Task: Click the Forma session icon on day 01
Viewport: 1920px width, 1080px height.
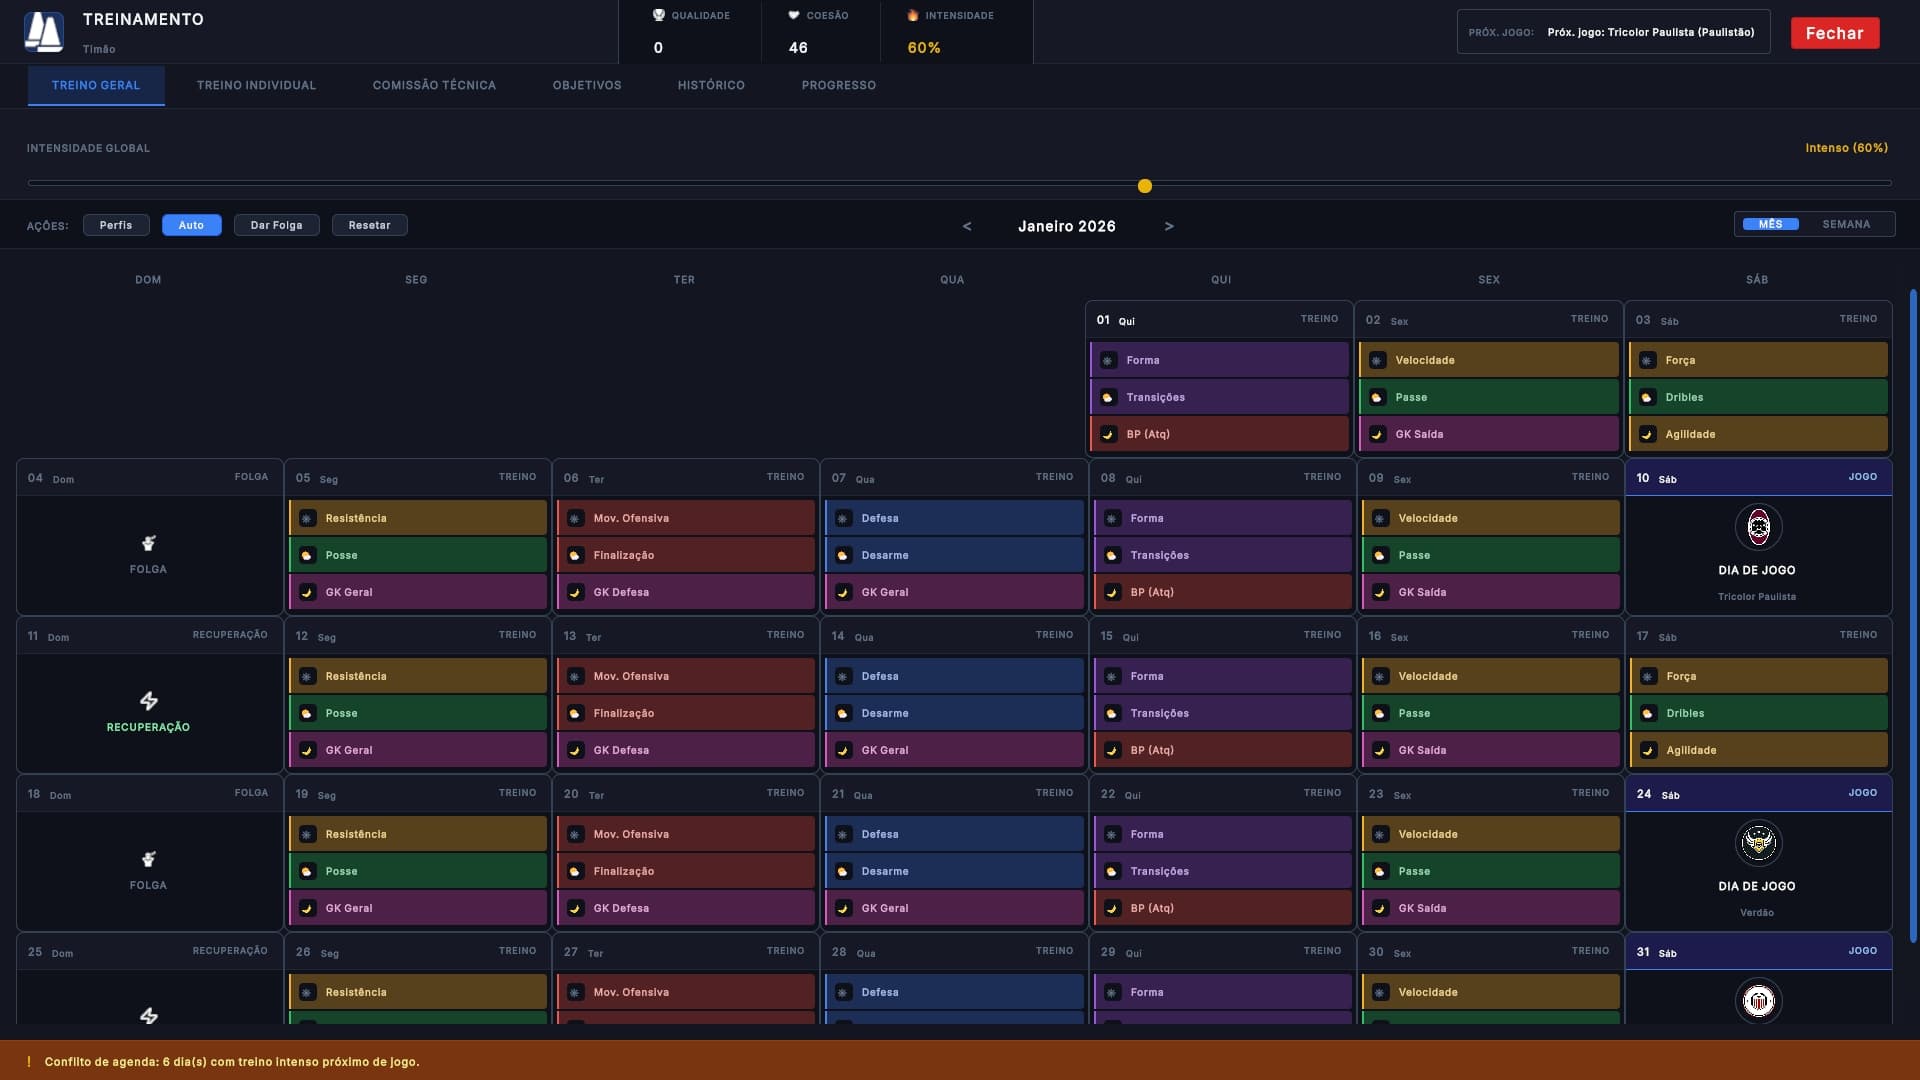Action: pos(1108,360)
